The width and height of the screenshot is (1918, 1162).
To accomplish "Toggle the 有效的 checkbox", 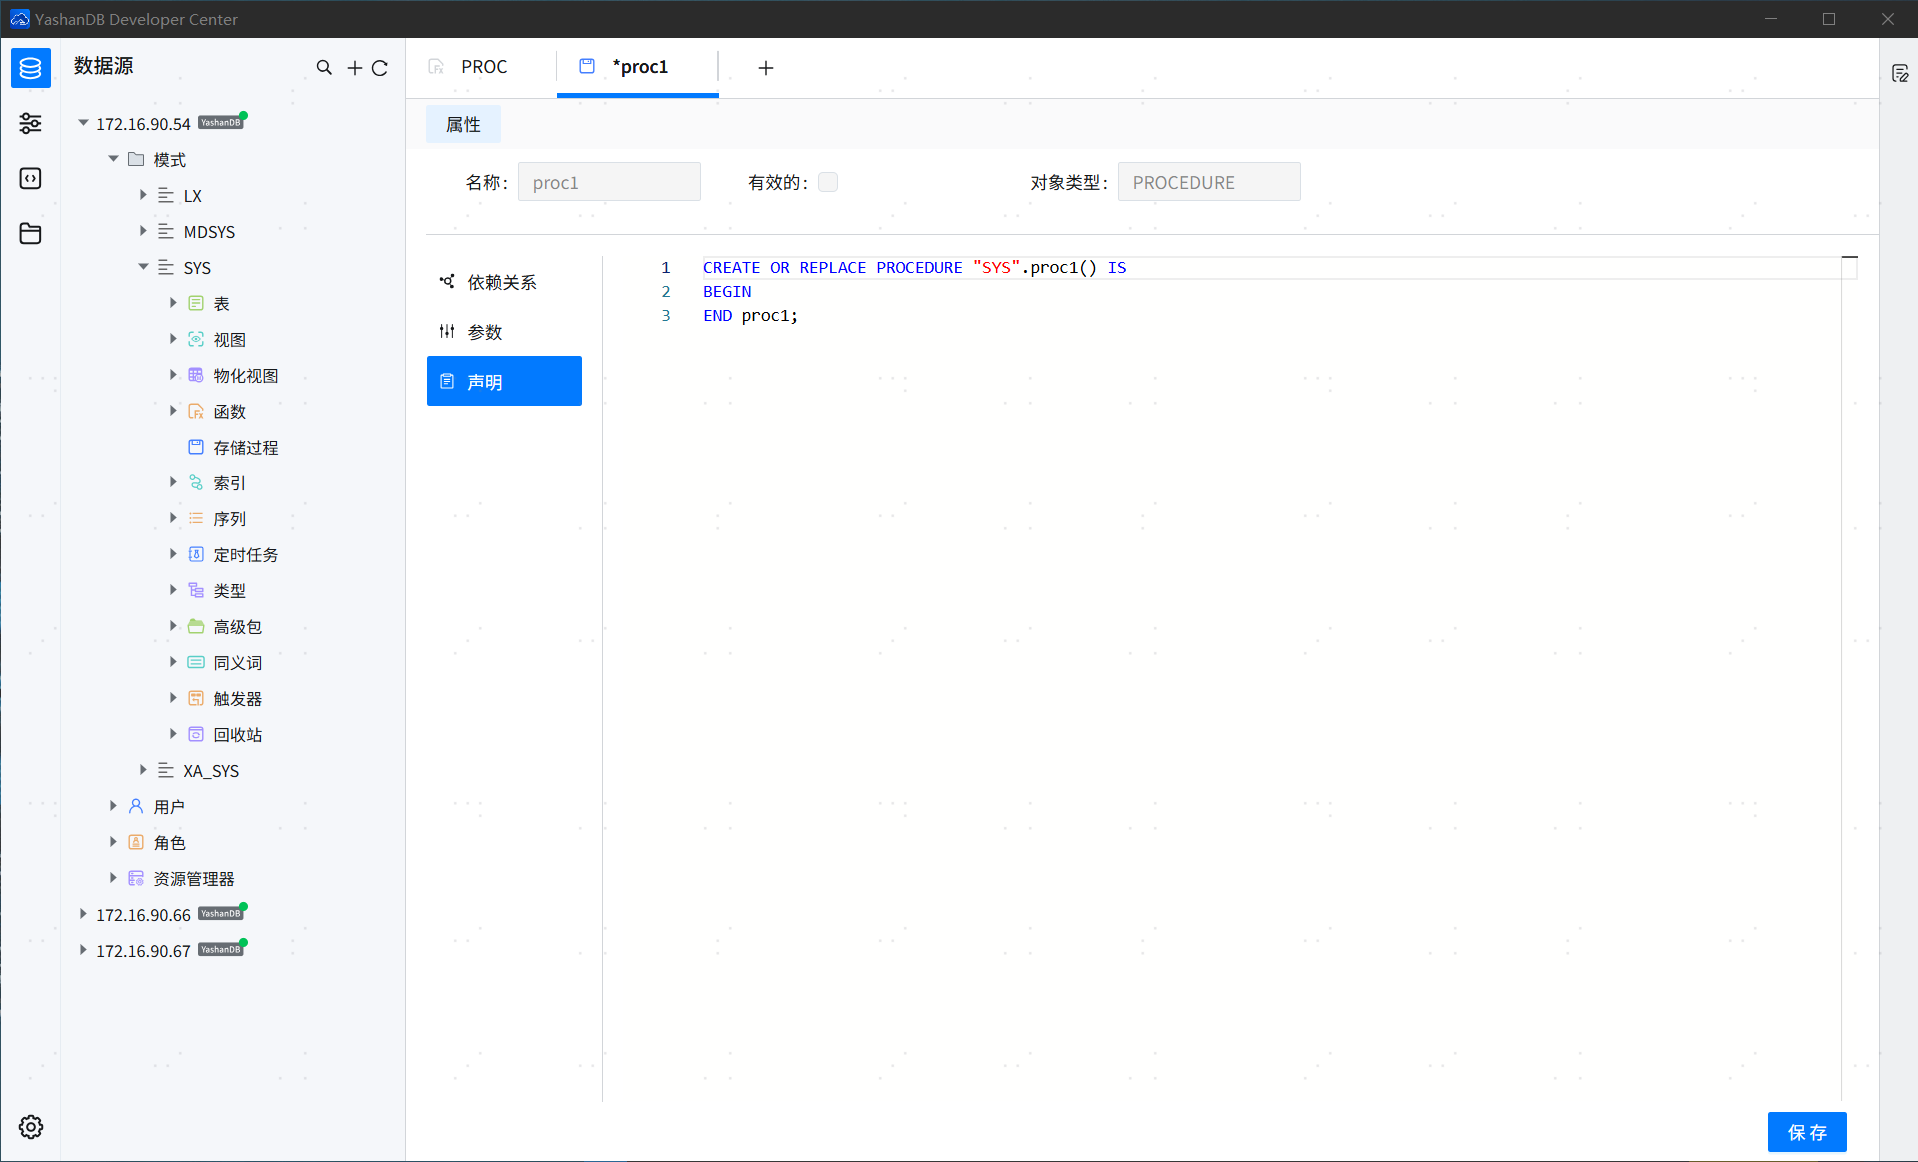I will (828, 182).
